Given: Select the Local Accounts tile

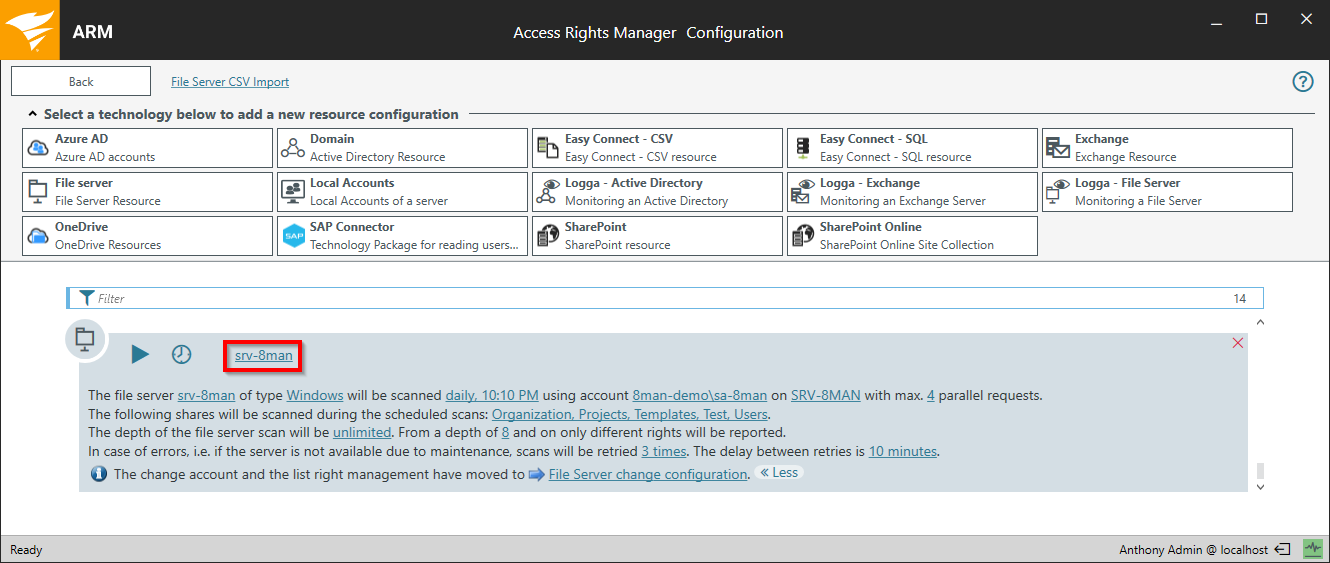Looking at the screenshot, I should pyautogui.click(x=402, y=192).
